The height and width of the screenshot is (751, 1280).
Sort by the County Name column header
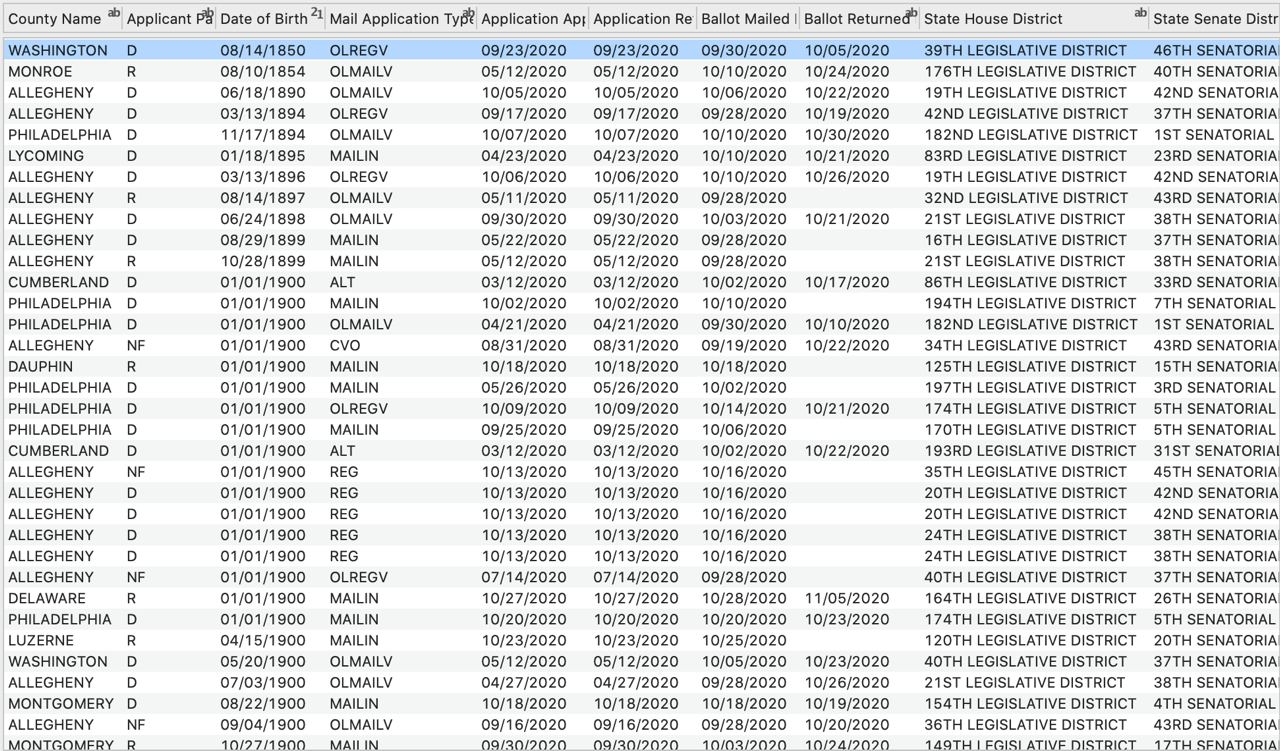point(54,19)
